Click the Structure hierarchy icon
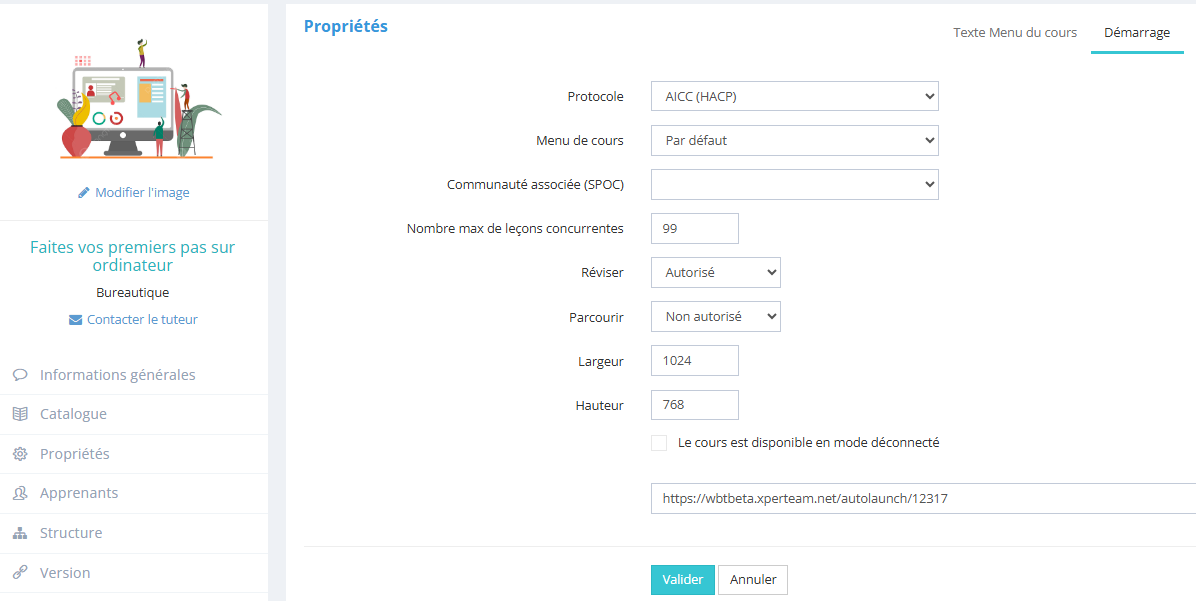 coord(20,533)
